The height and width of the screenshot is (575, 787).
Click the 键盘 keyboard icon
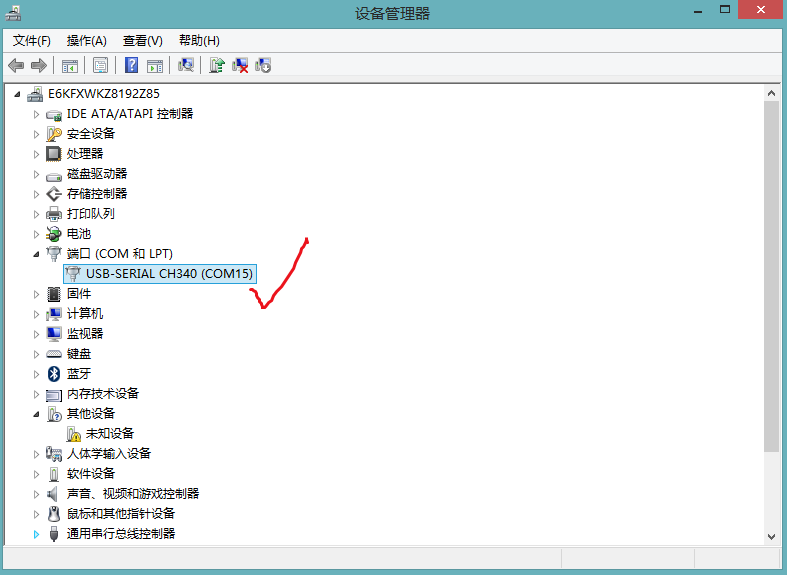tap(54, 354)
